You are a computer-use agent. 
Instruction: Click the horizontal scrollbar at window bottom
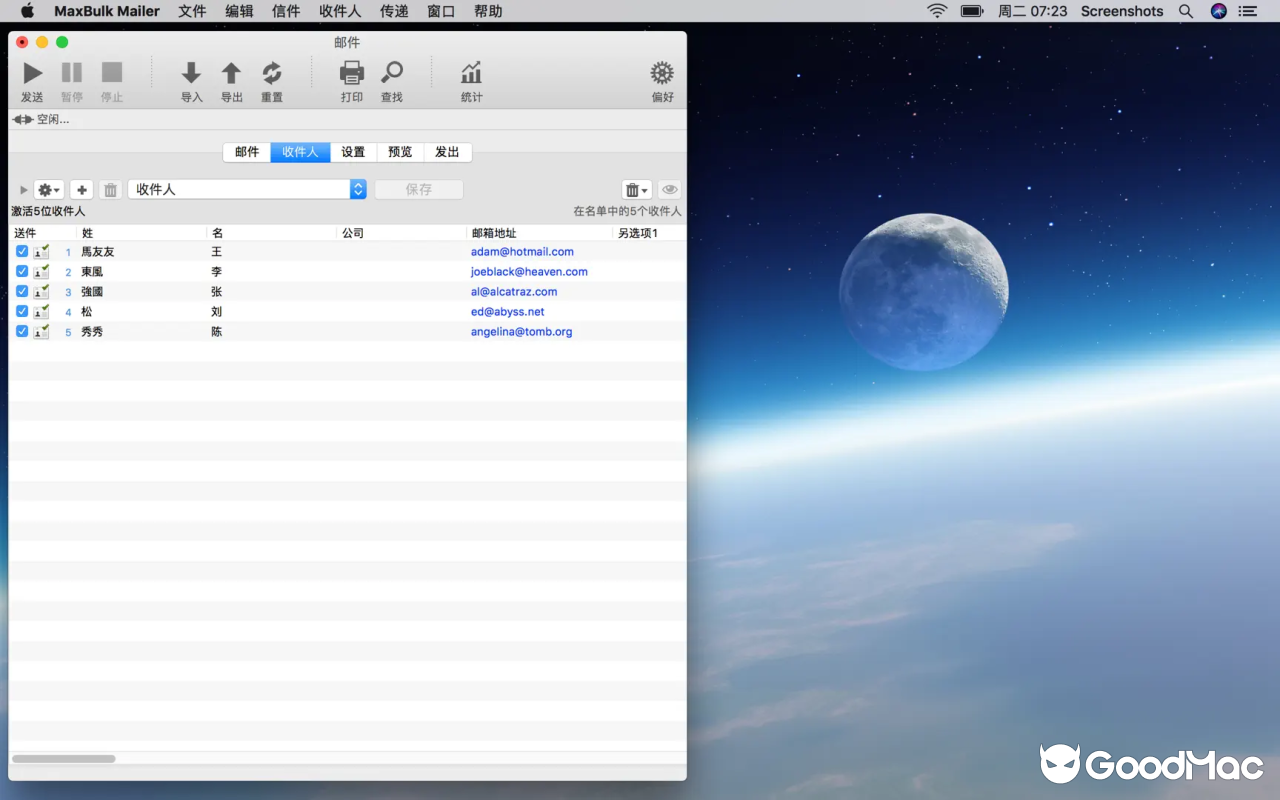tap(63, 759)
